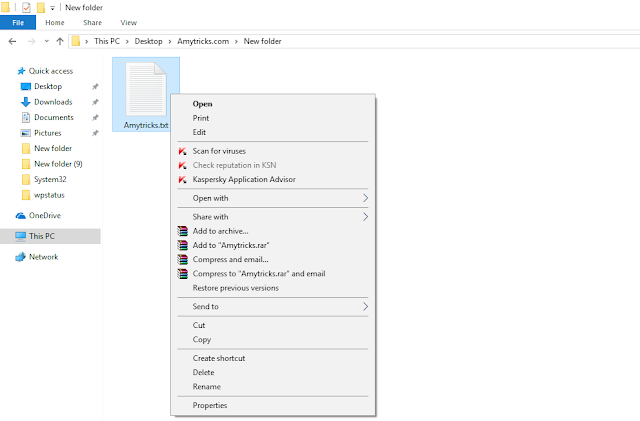Click the This PC monitor icon

(x=20, y=236)
